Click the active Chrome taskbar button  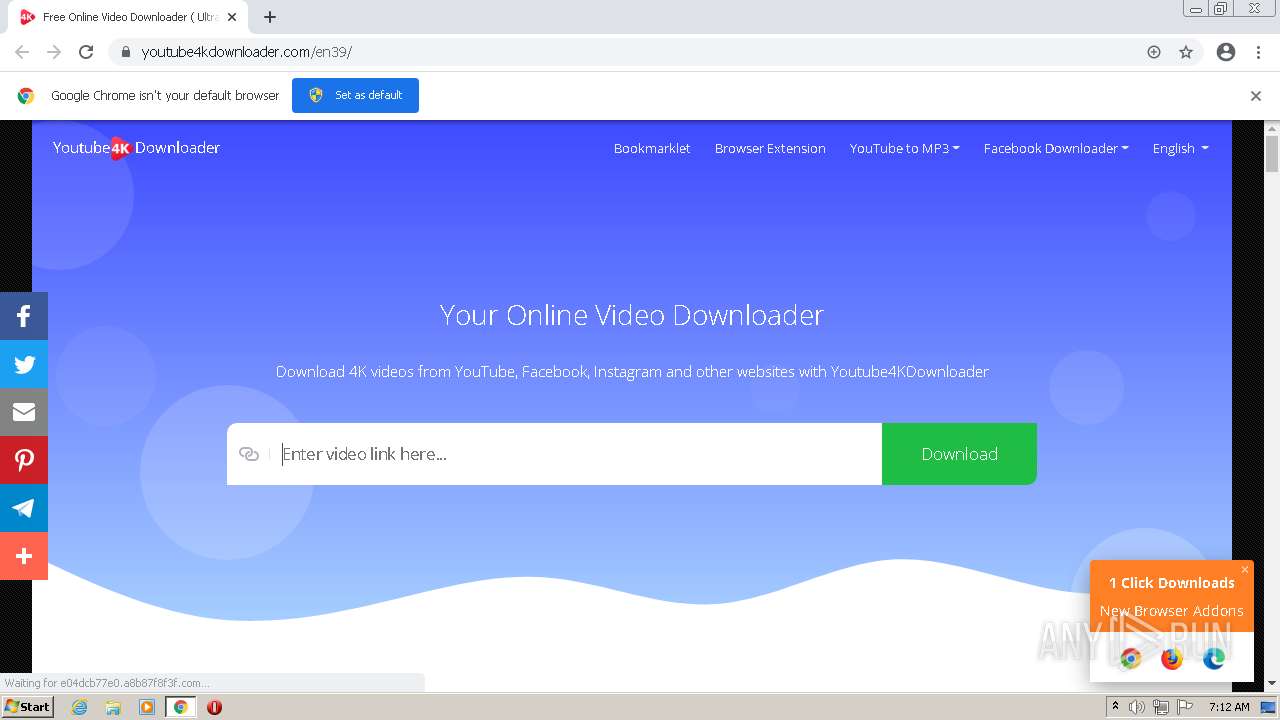181,707
